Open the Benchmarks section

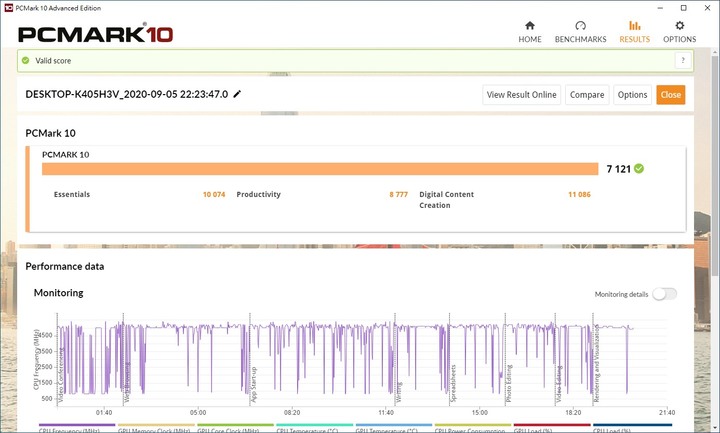[580, 32]
